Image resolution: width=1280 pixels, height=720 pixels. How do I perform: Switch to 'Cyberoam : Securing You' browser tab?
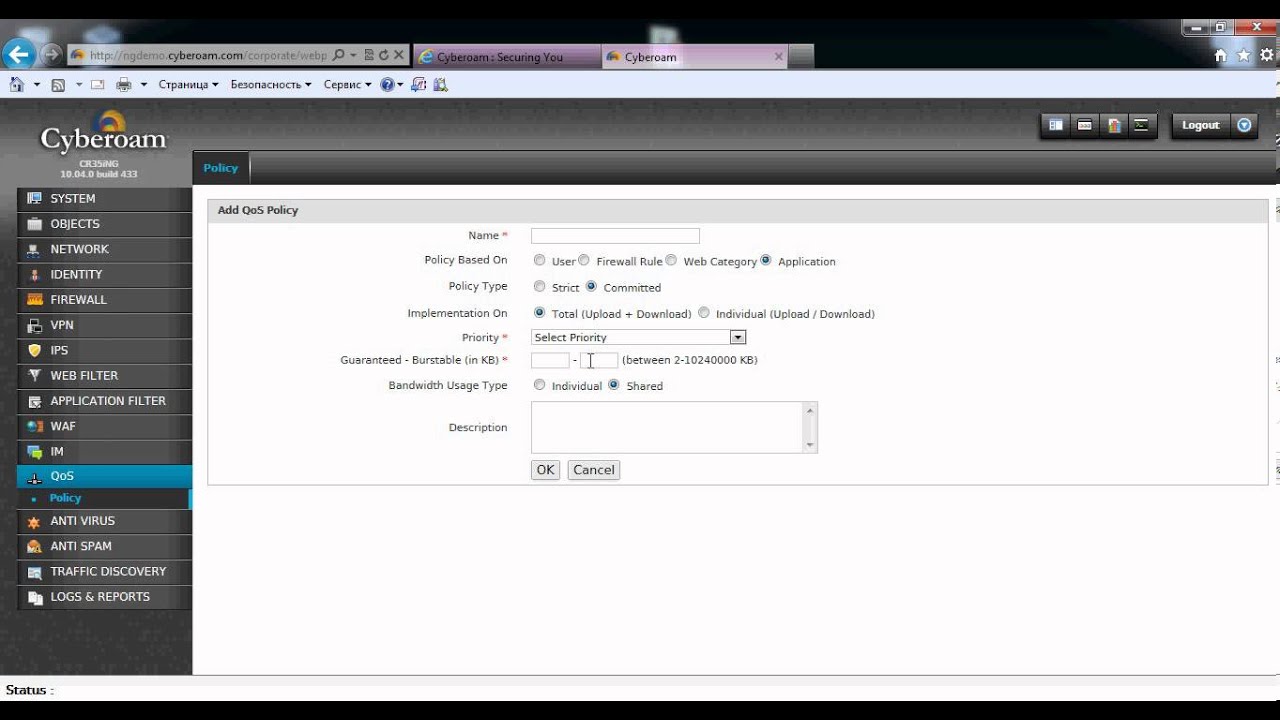pos(506,57)
